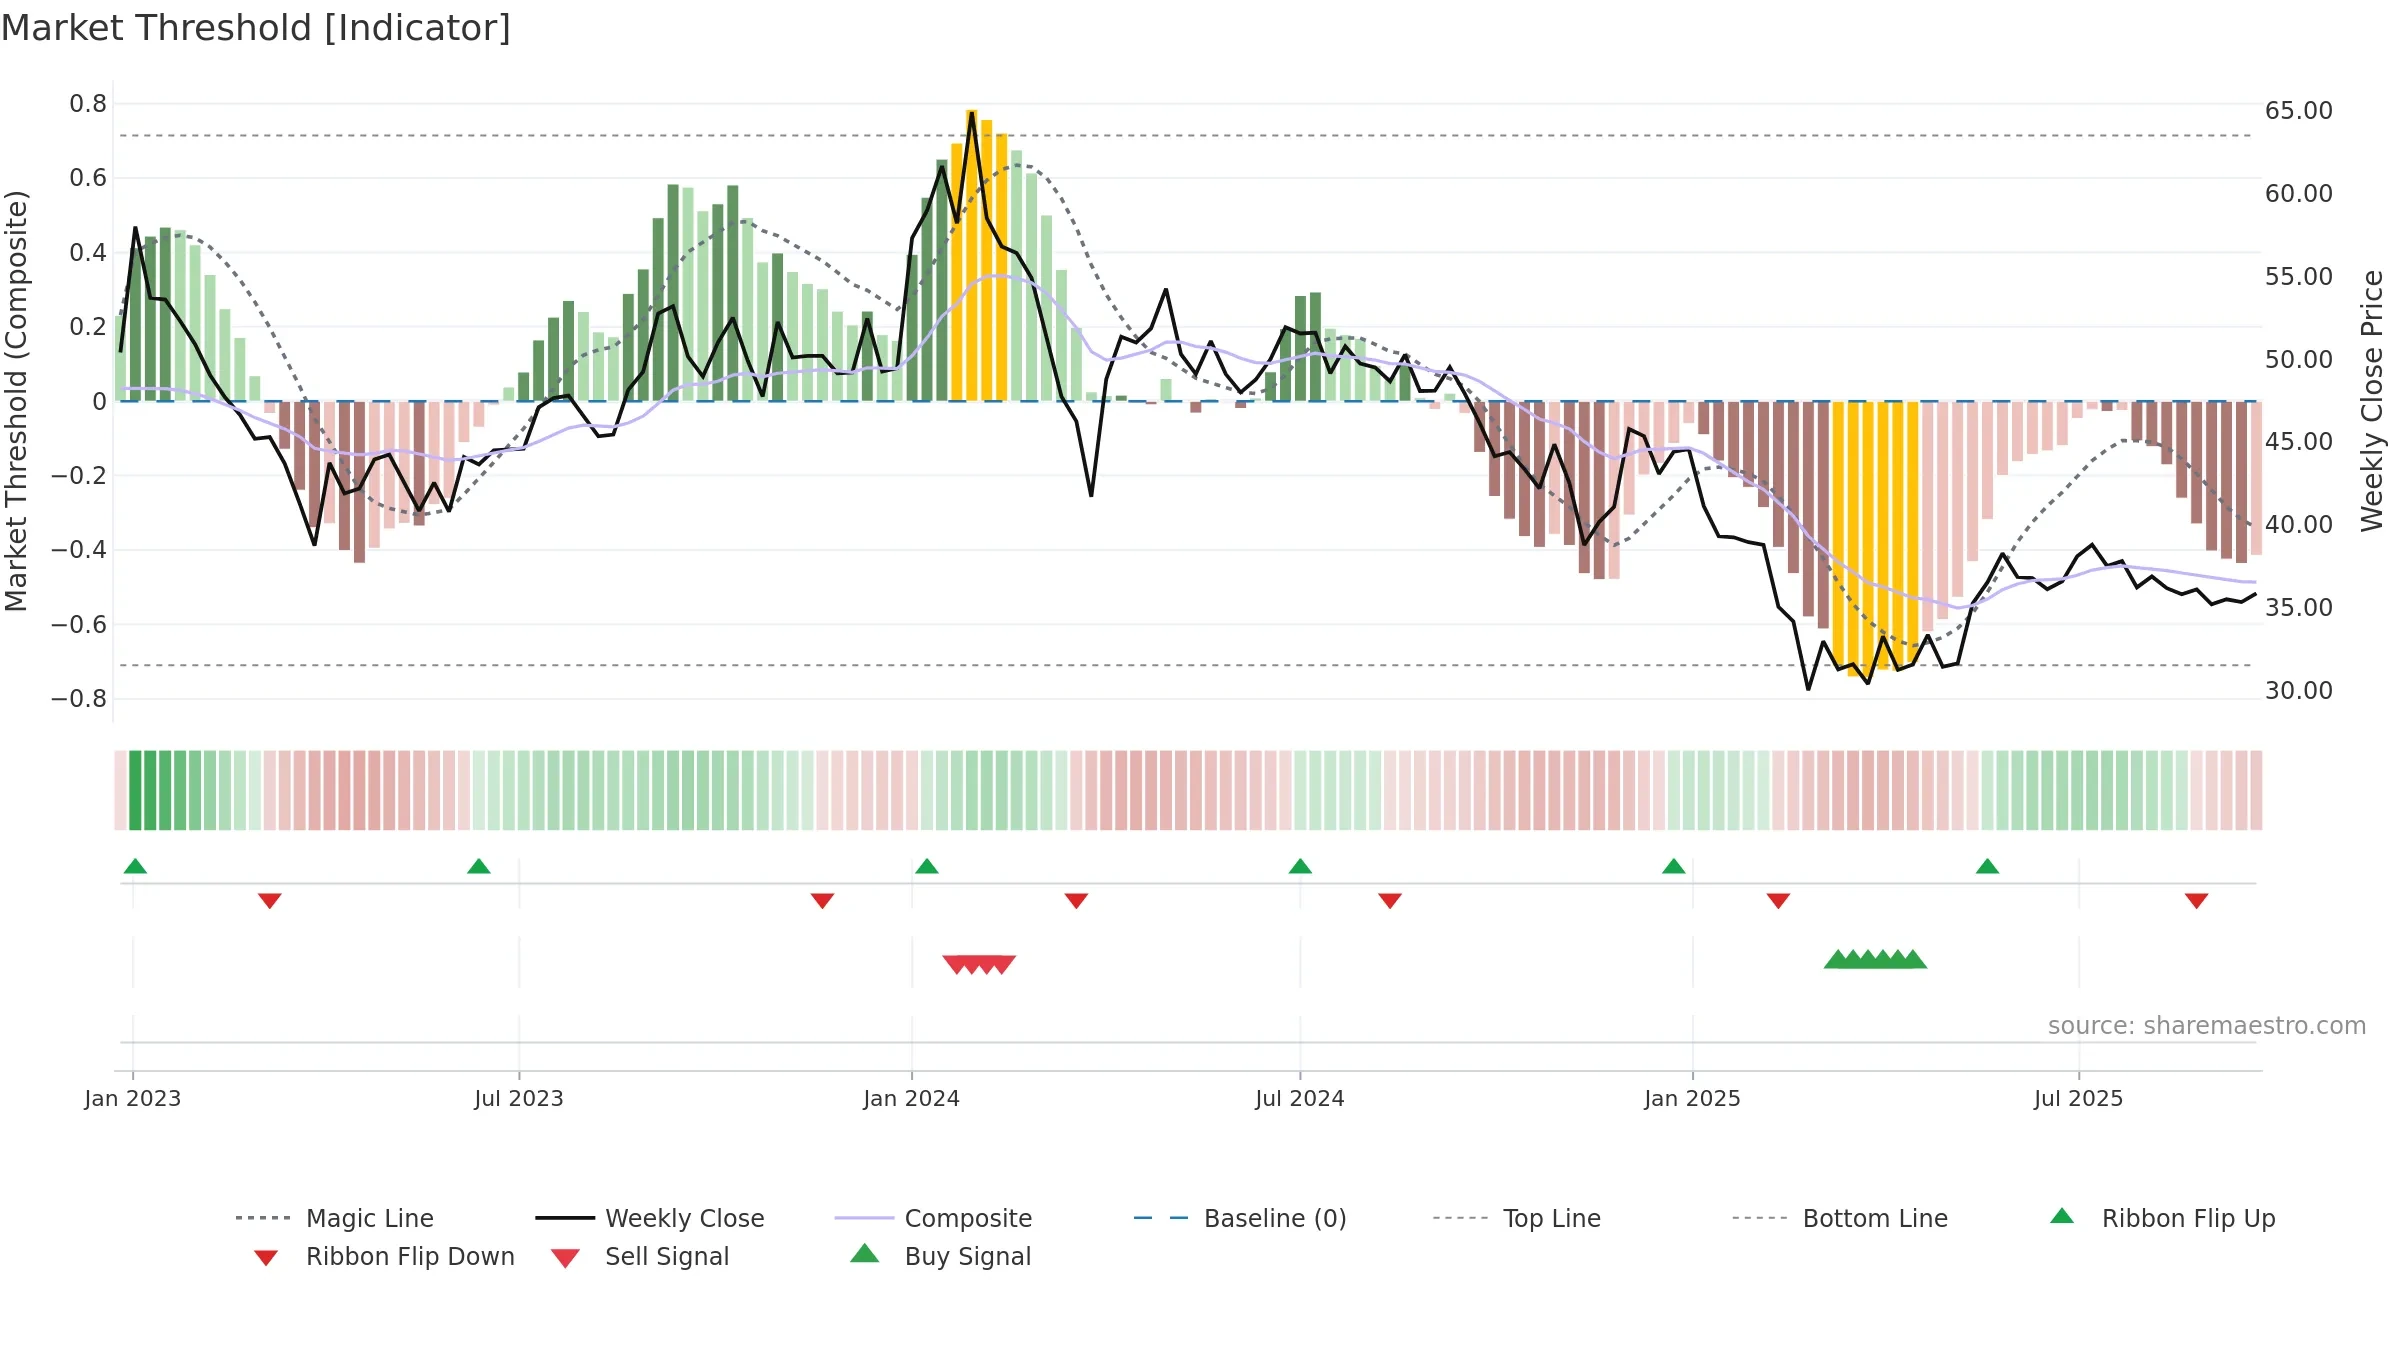Viewport: 2400px width, 1350px height.
Task: Click the last Ribbon Flip Down marker after Jul 2025
Action: 2197,901
